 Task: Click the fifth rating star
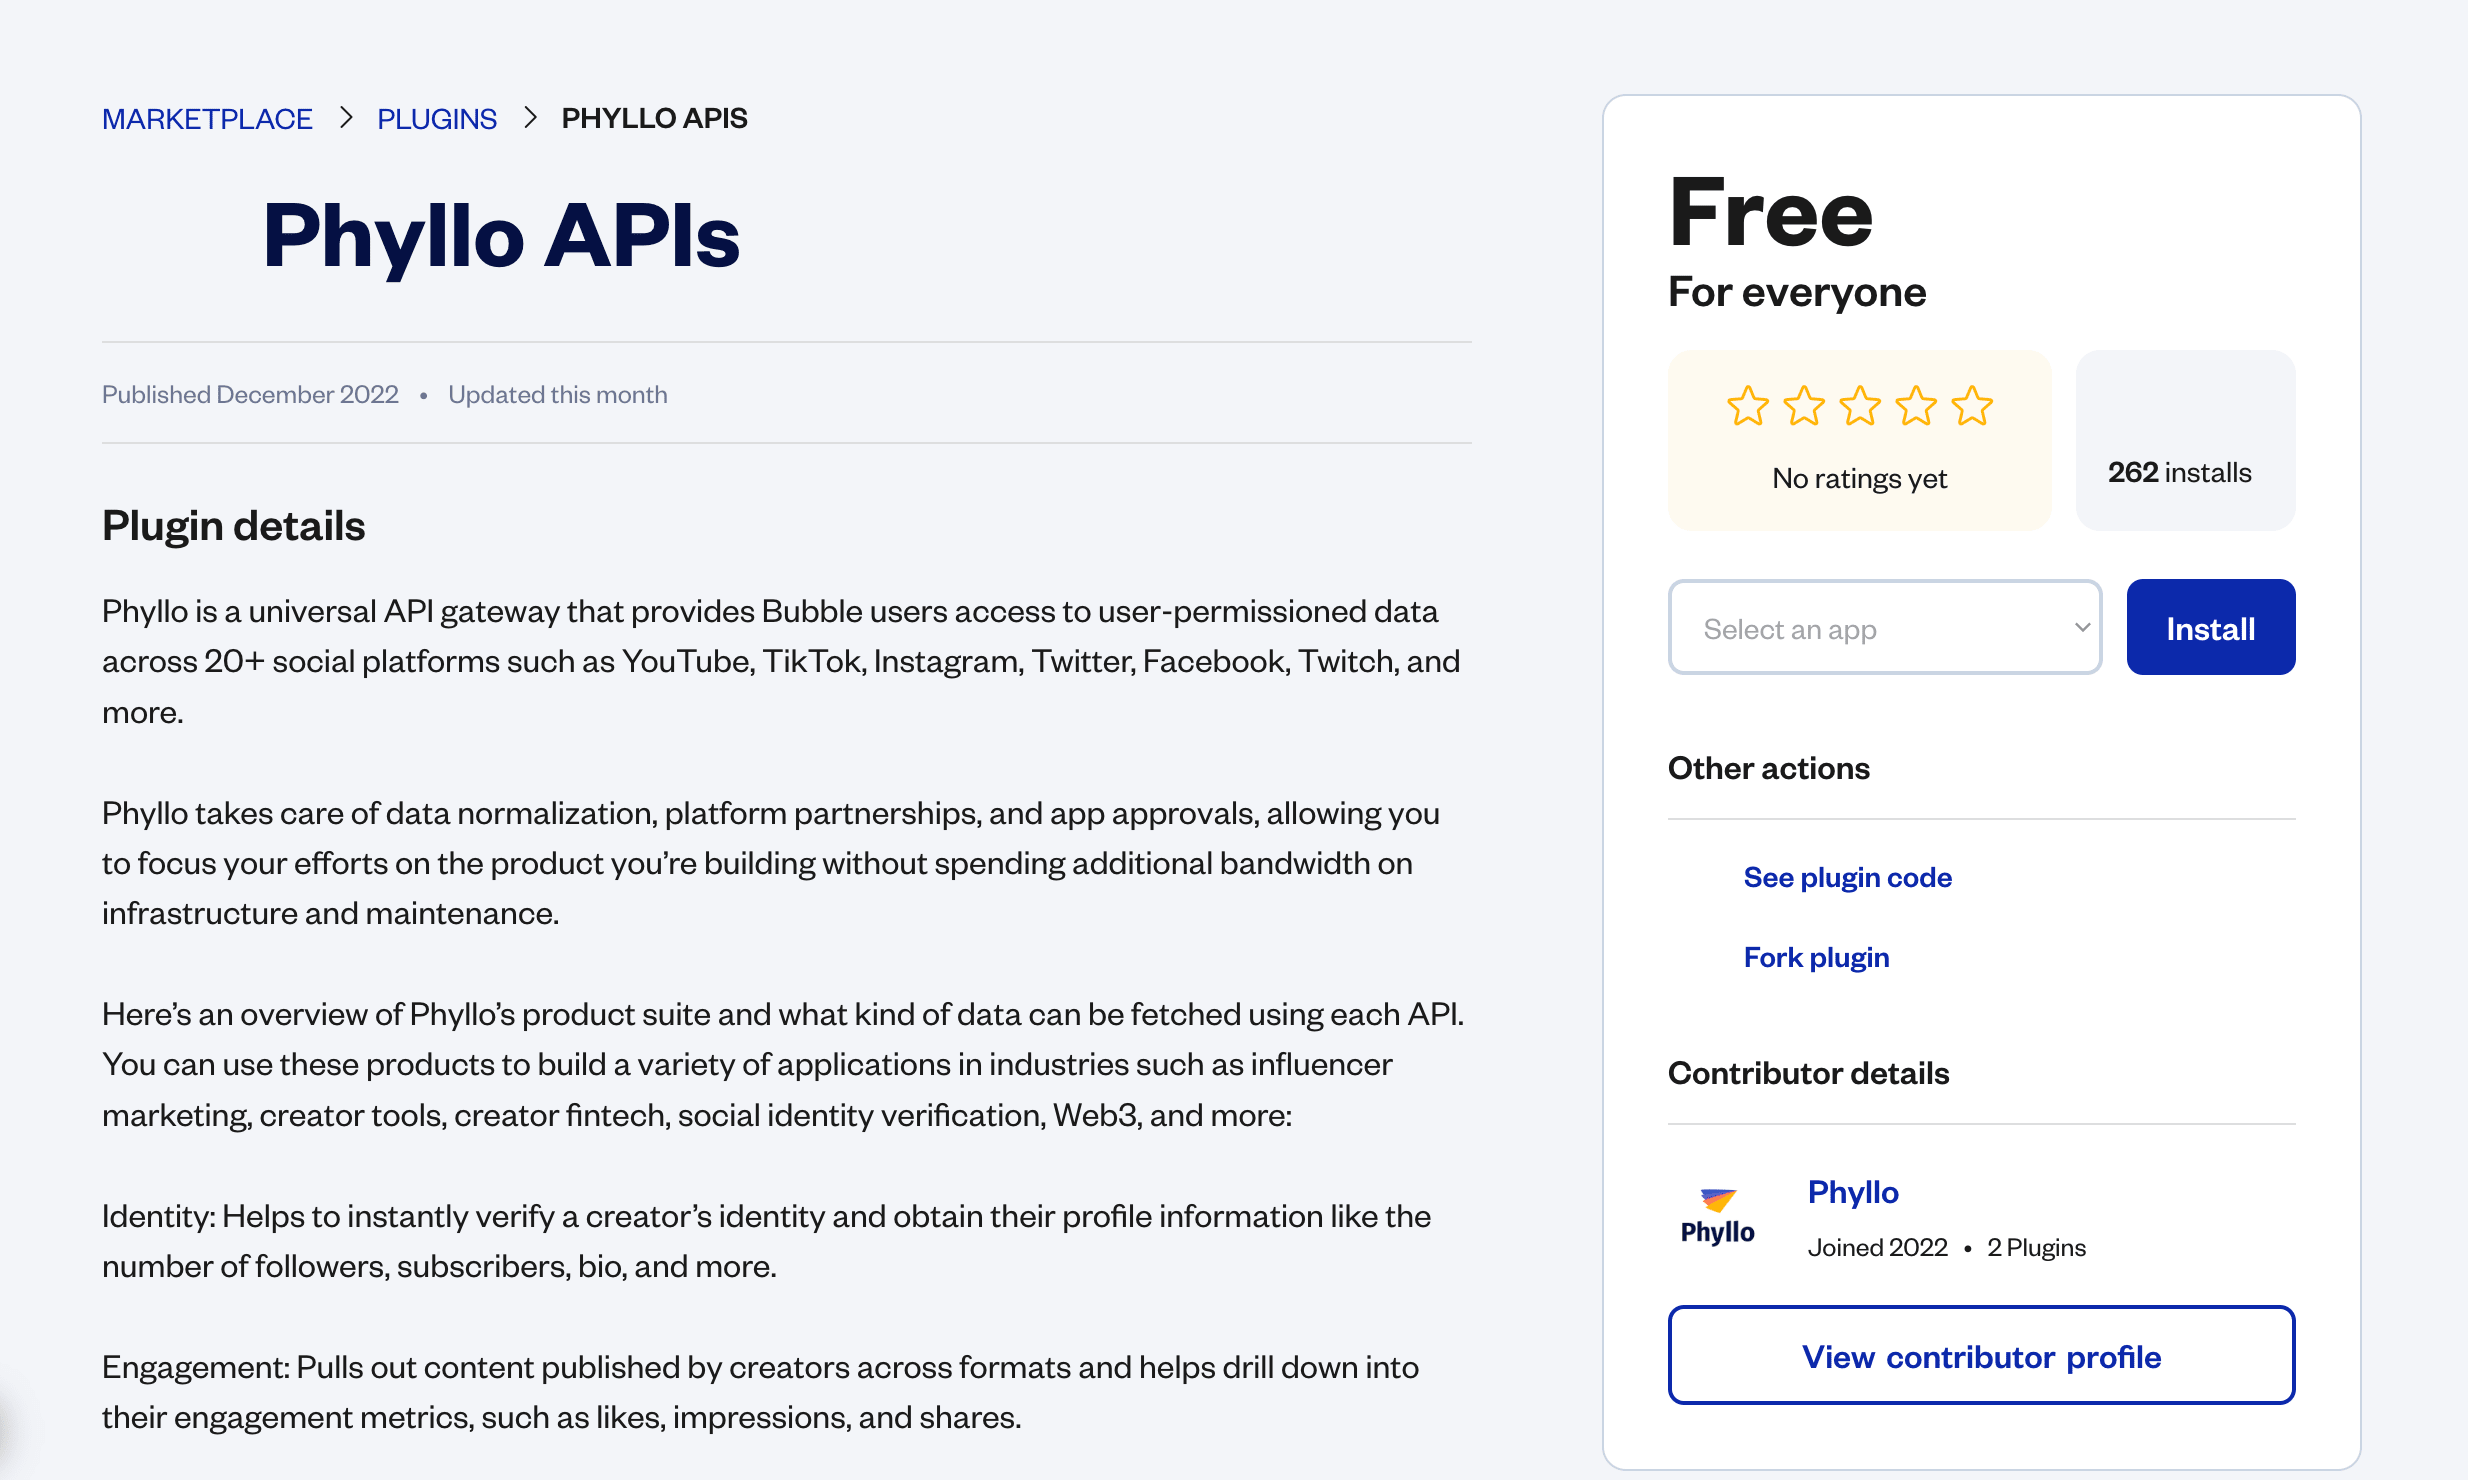(x=1972, y=406)
